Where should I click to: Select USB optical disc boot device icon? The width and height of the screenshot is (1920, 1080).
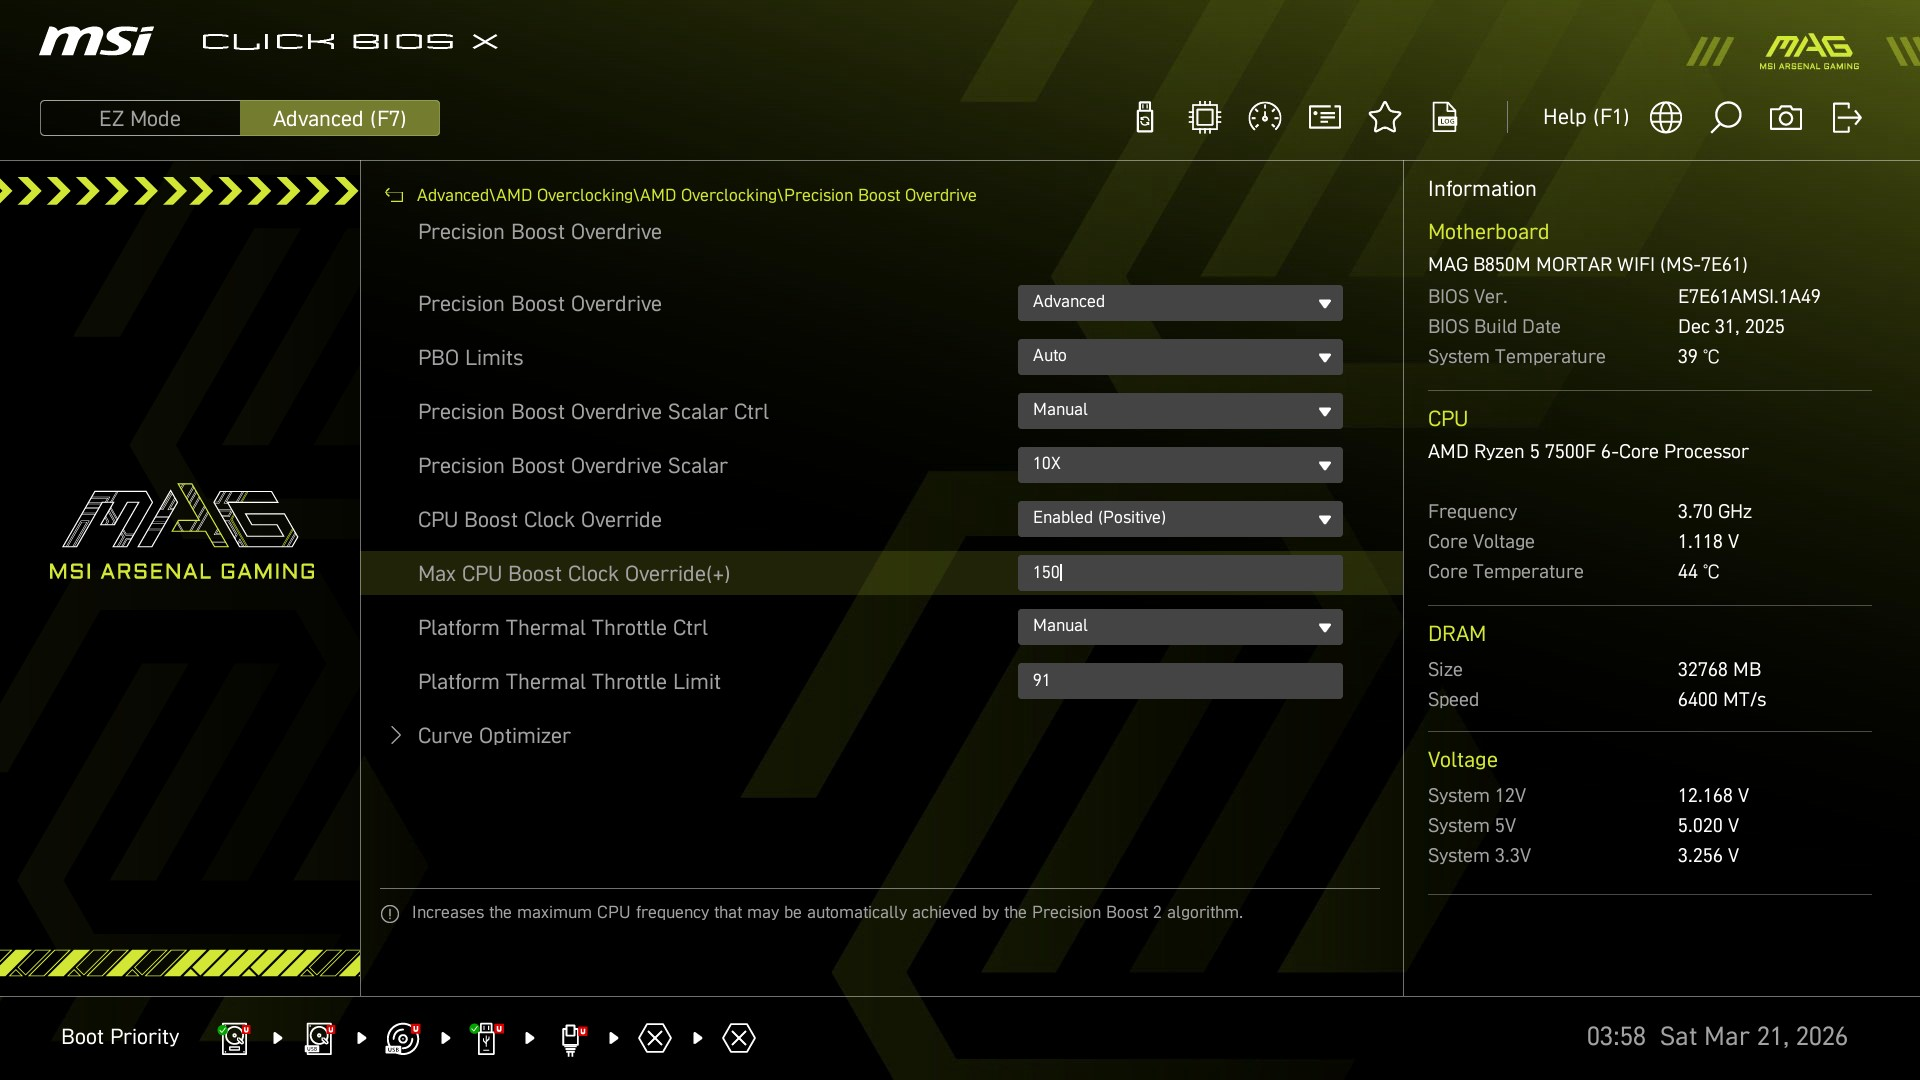pyautogui.click(x=403, y=1038)
